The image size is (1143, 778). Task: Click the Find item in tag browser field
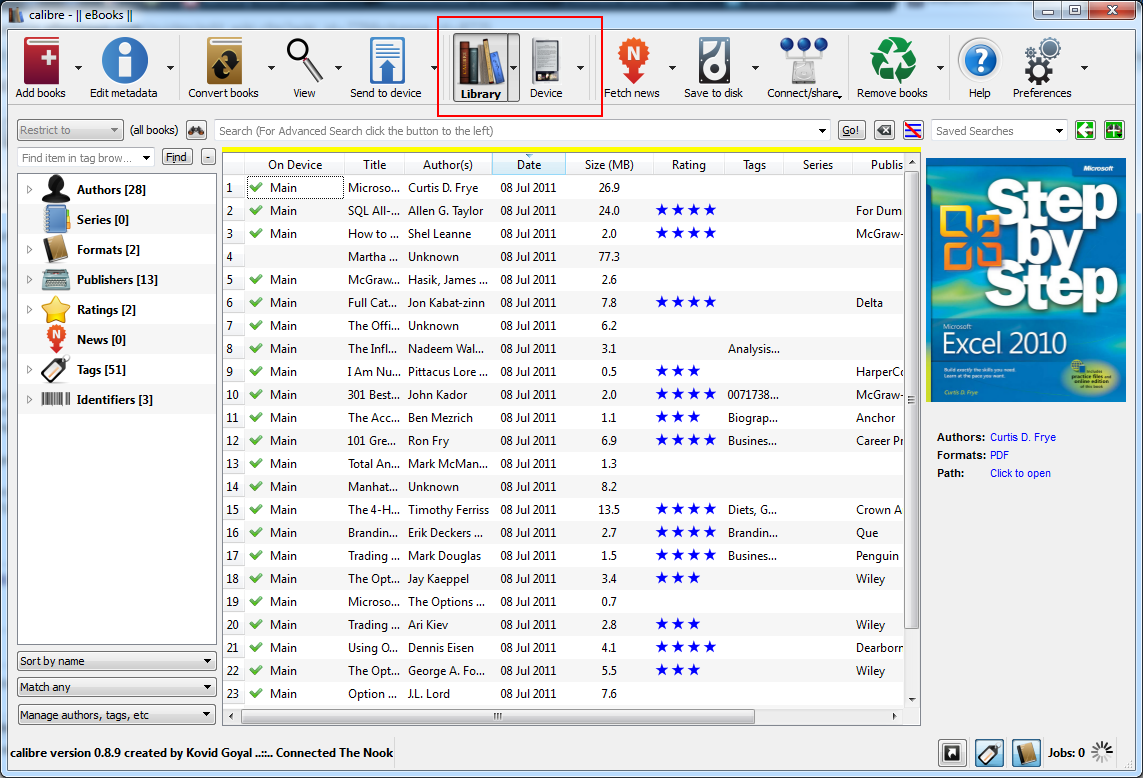pyautogui.click(x=85, y=157)
